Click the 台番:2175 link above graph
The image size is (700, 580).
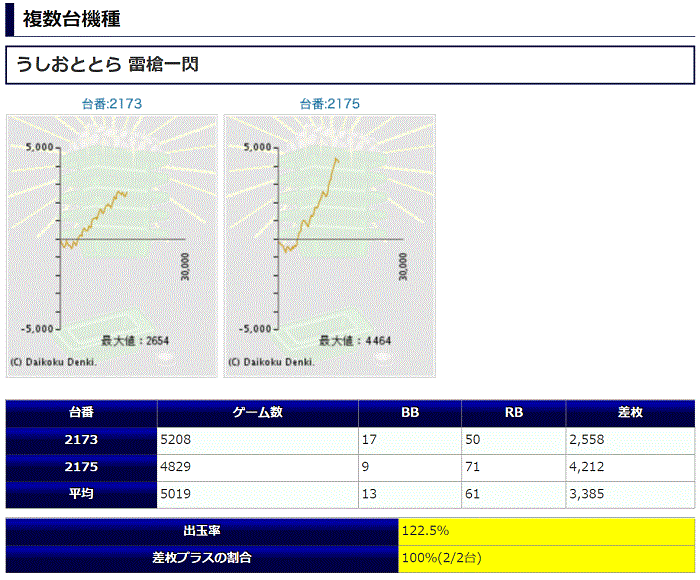(x=330, y=103)
